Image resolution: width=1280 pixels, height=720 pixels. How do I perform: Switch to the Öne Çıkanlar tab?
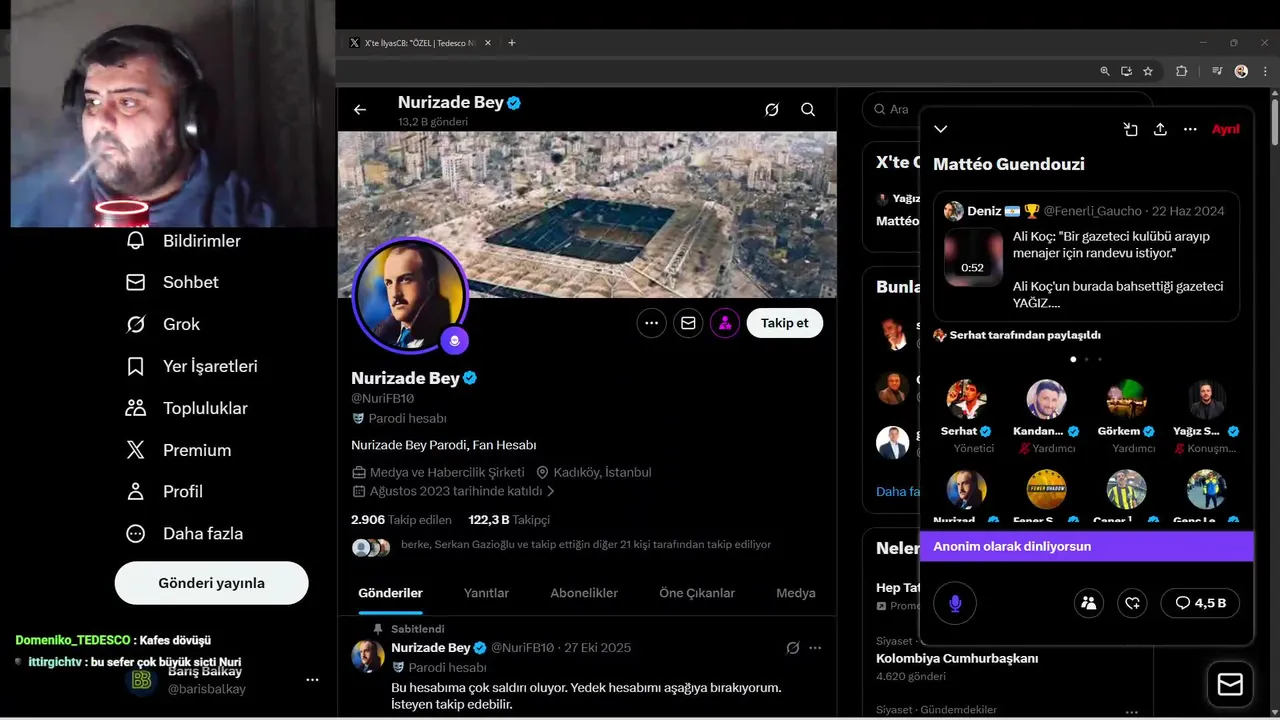(x=696, y=593)
